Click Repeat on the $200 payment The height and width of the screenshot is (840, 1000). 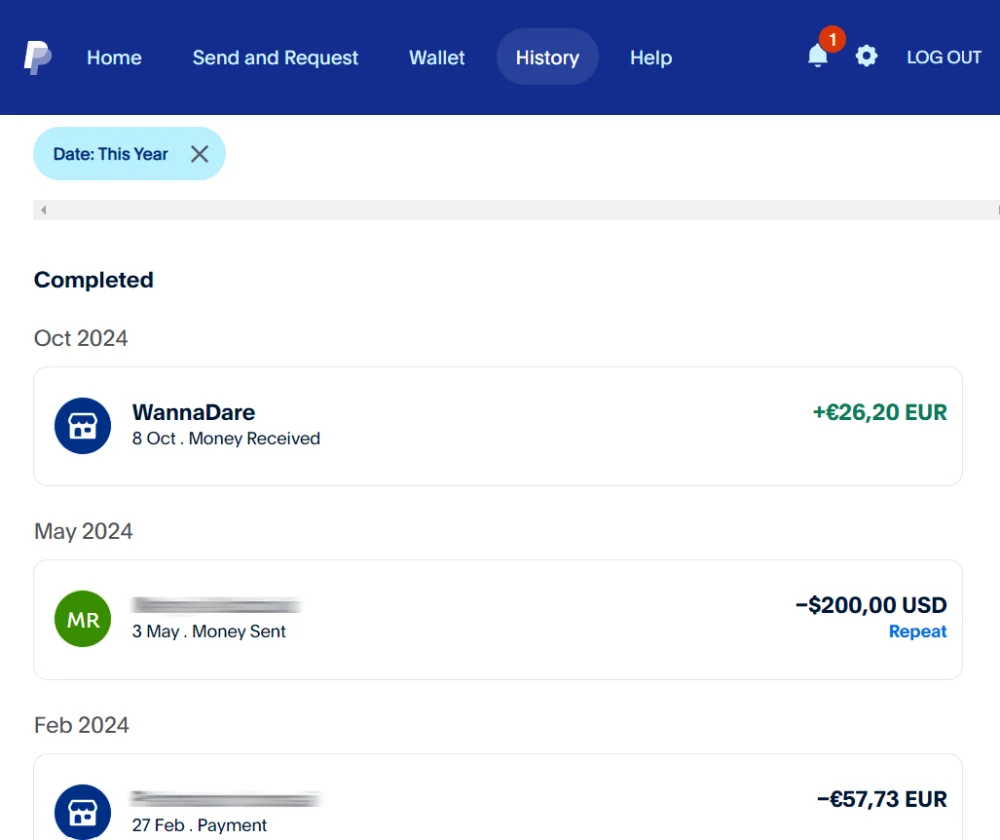click(x=917, y=632)
